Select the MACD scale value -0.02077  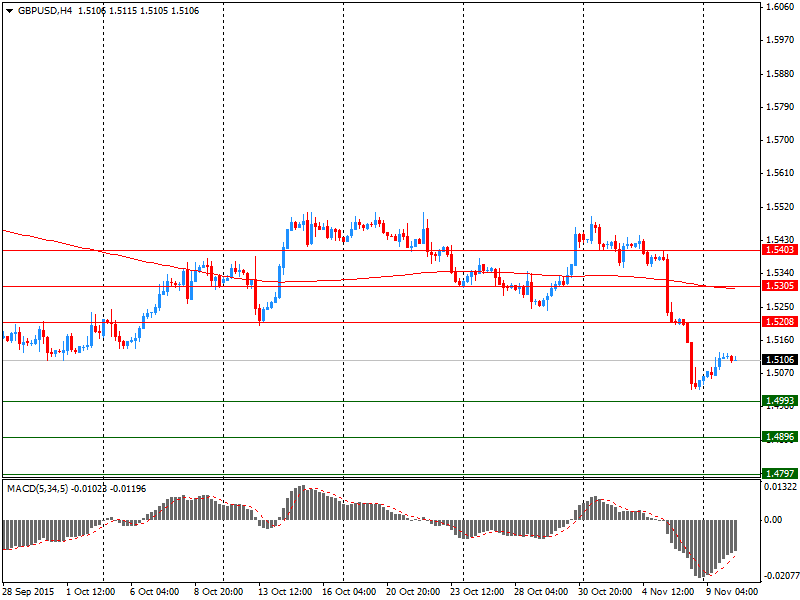pos(780,576)
